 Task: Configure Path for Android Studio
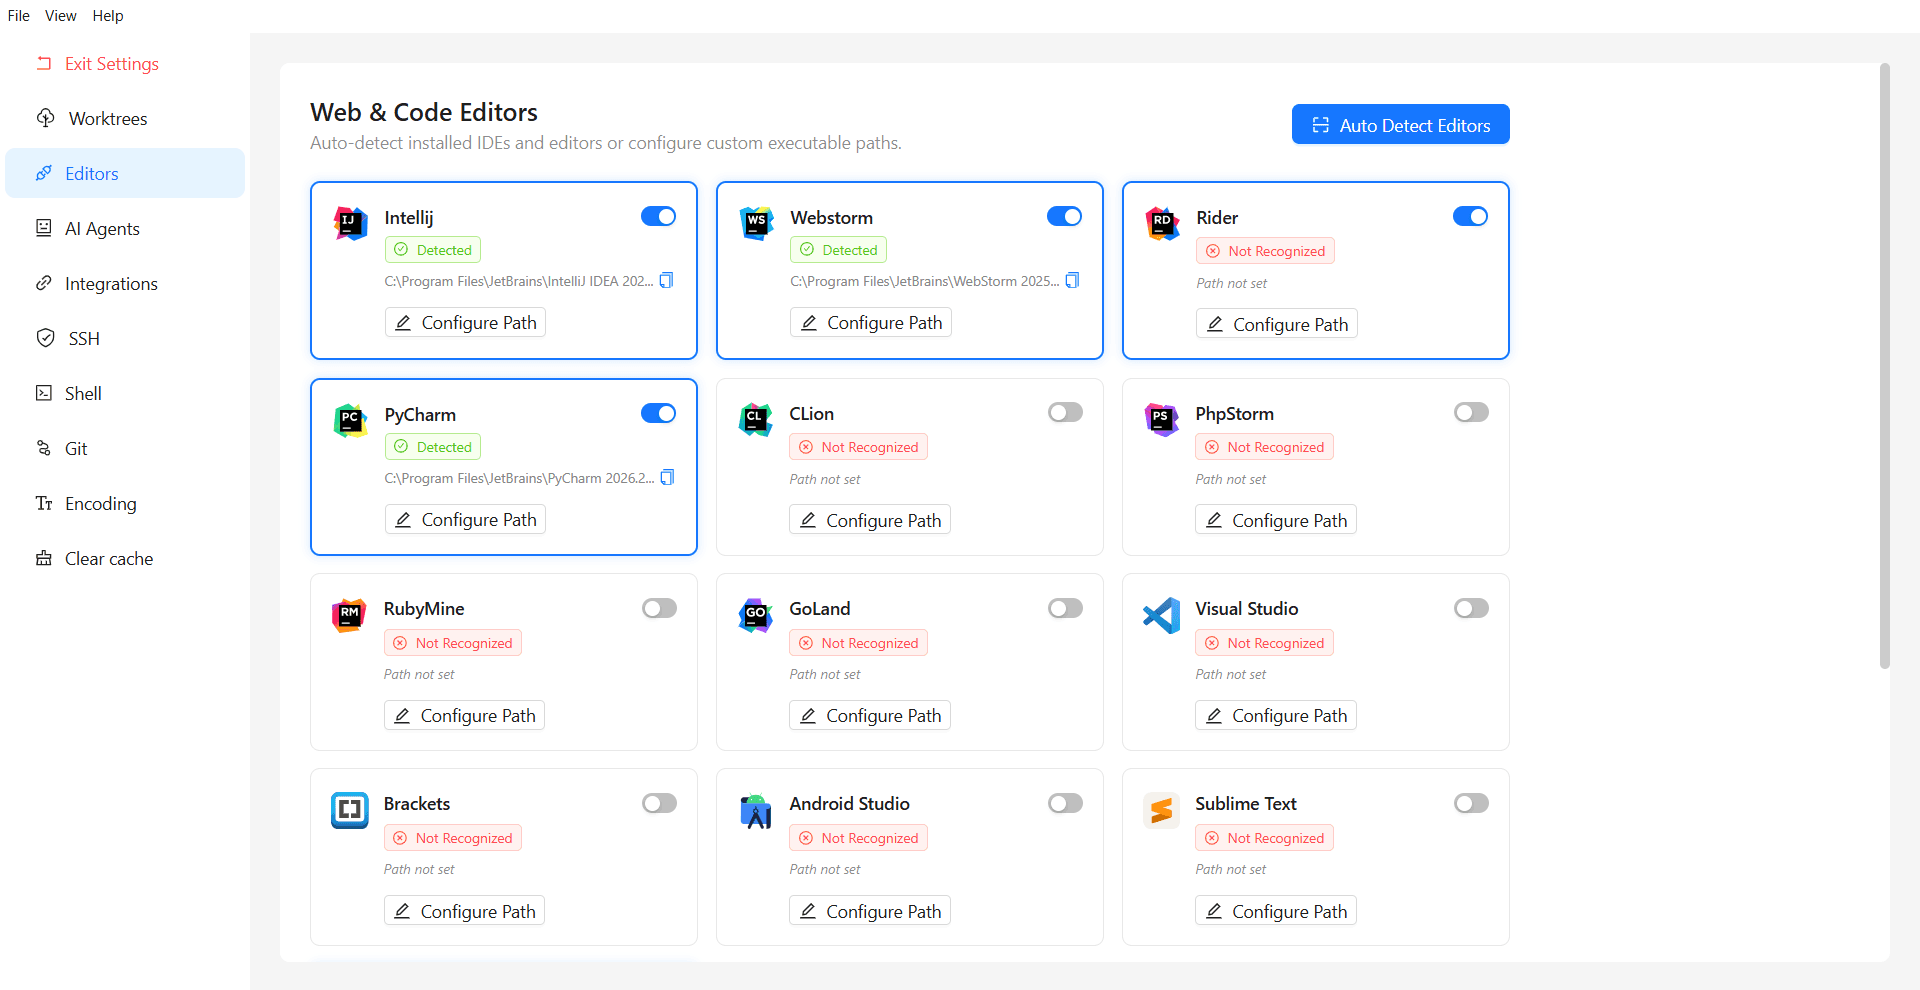pyautogui.click(x=870, y=911)
